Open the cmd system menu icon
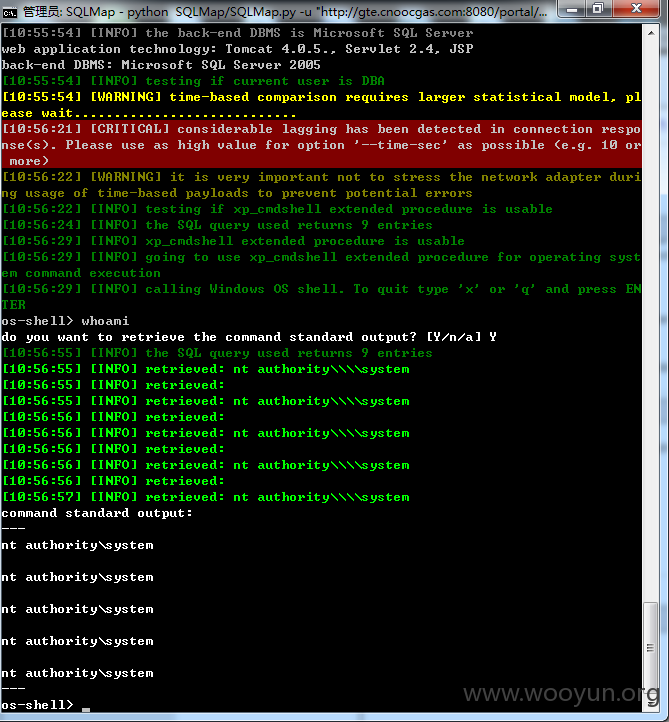This screenshot has height=722, width=669. [9, 12]
